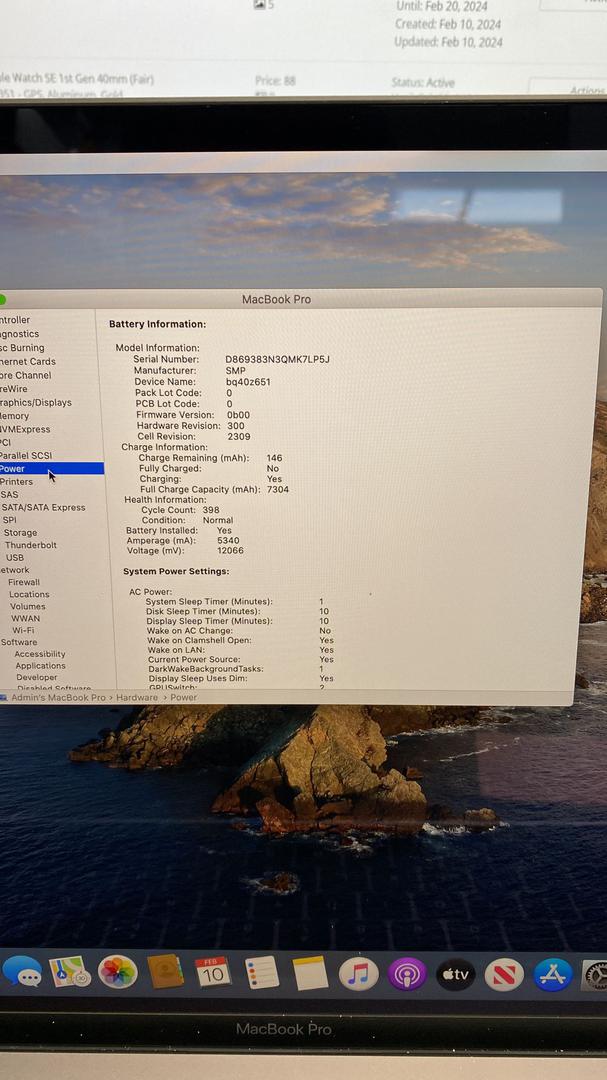Image resolution: width=607 pixels, height=1080 pixels.
Task: Select Power in the sidebar list
Action: [52, 468]
